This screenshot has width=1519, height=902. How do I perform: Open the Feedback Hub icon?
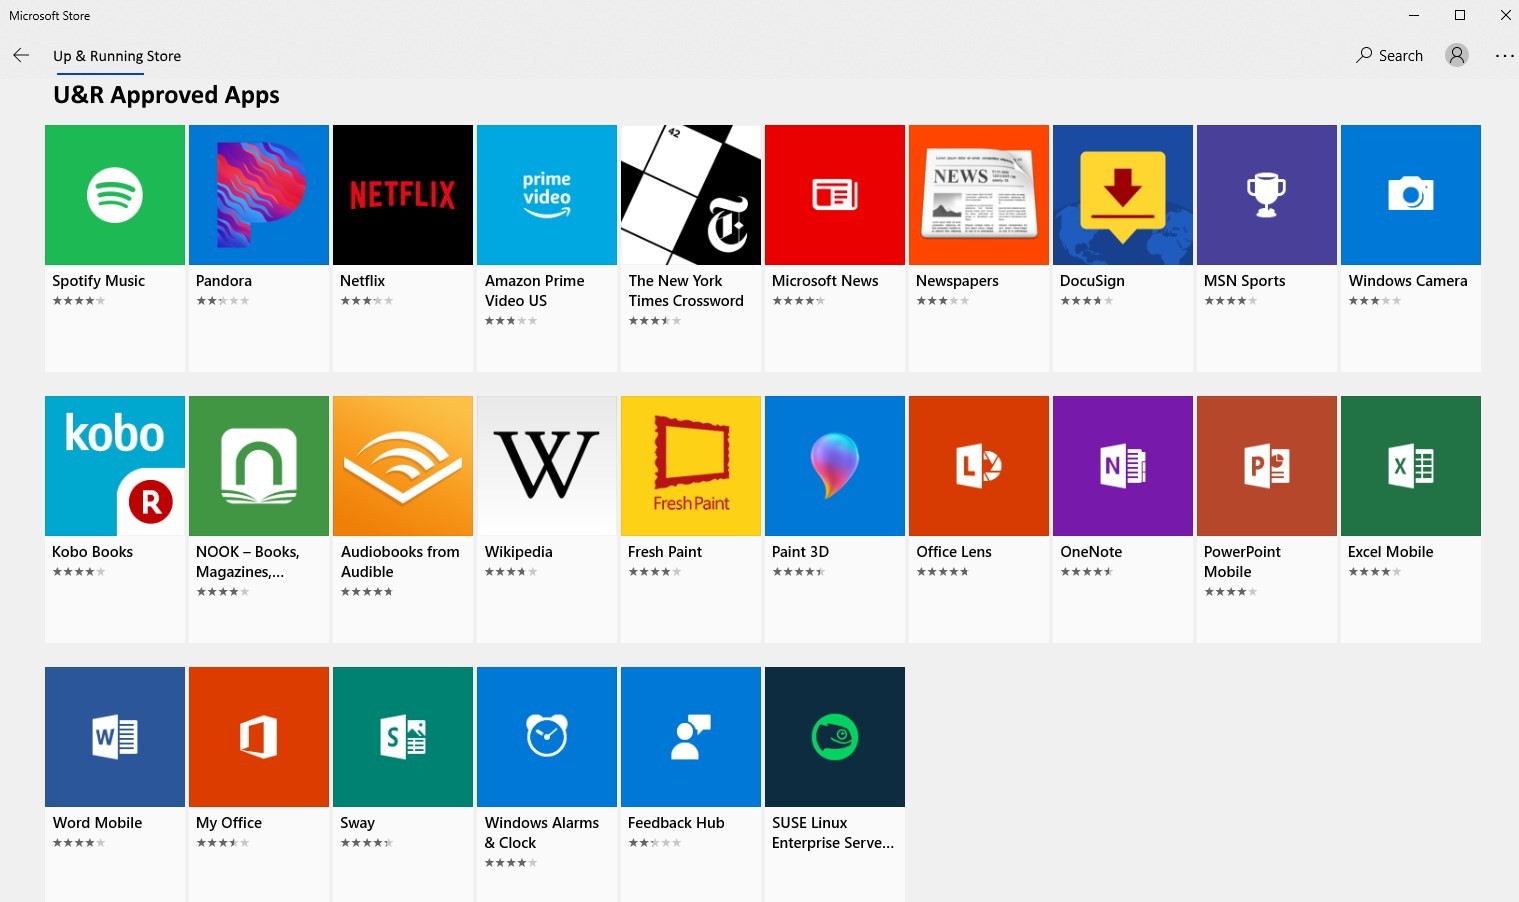pos(691,737)
